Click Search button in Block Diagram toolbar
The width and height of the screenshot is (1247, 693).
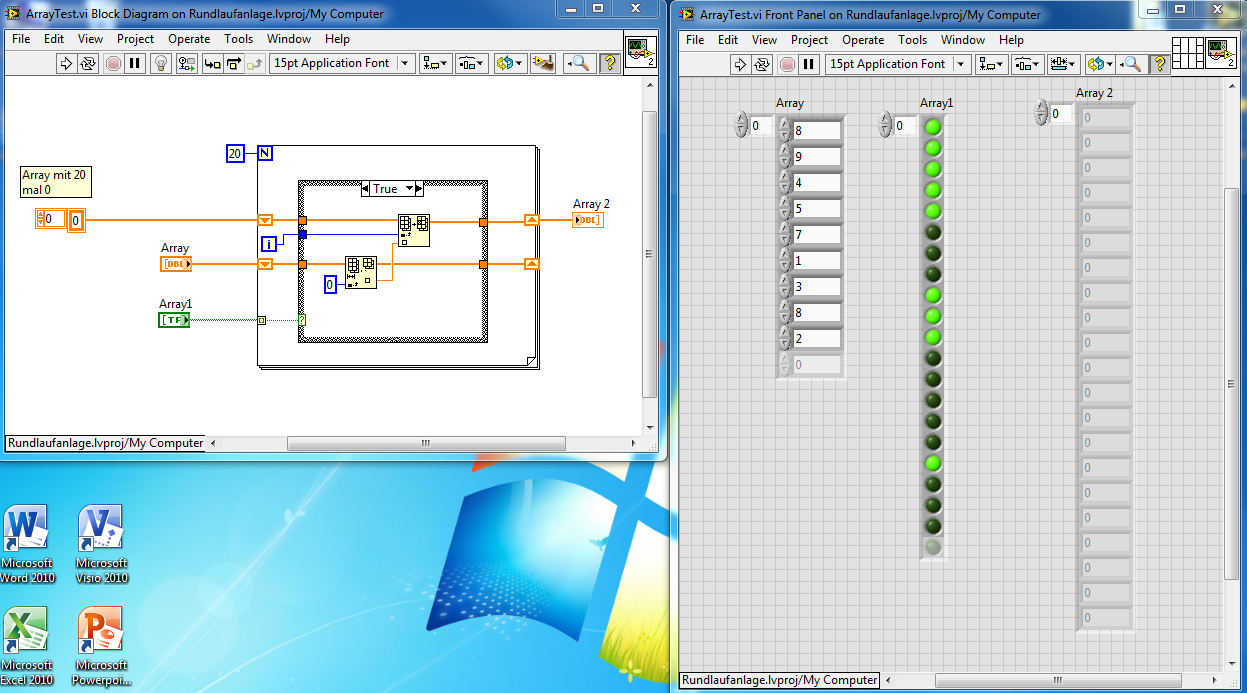579,63
